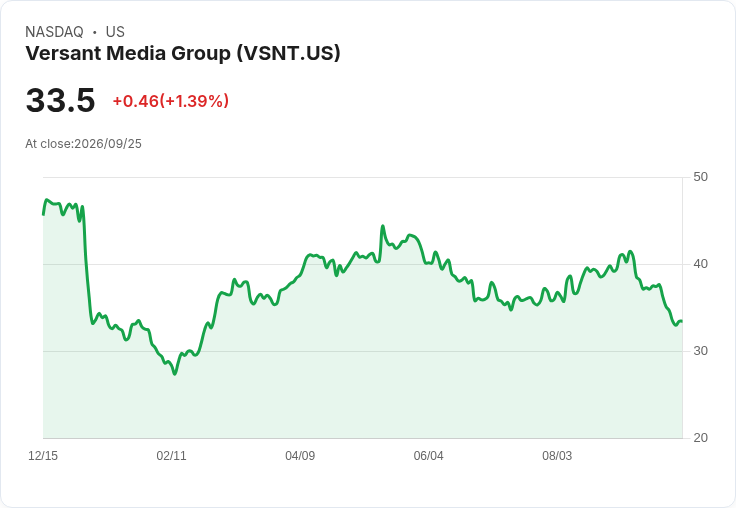The width and height of the screenshot is (736, 508).
Task: Click the 30 price axis label
Action: (700, 351)
